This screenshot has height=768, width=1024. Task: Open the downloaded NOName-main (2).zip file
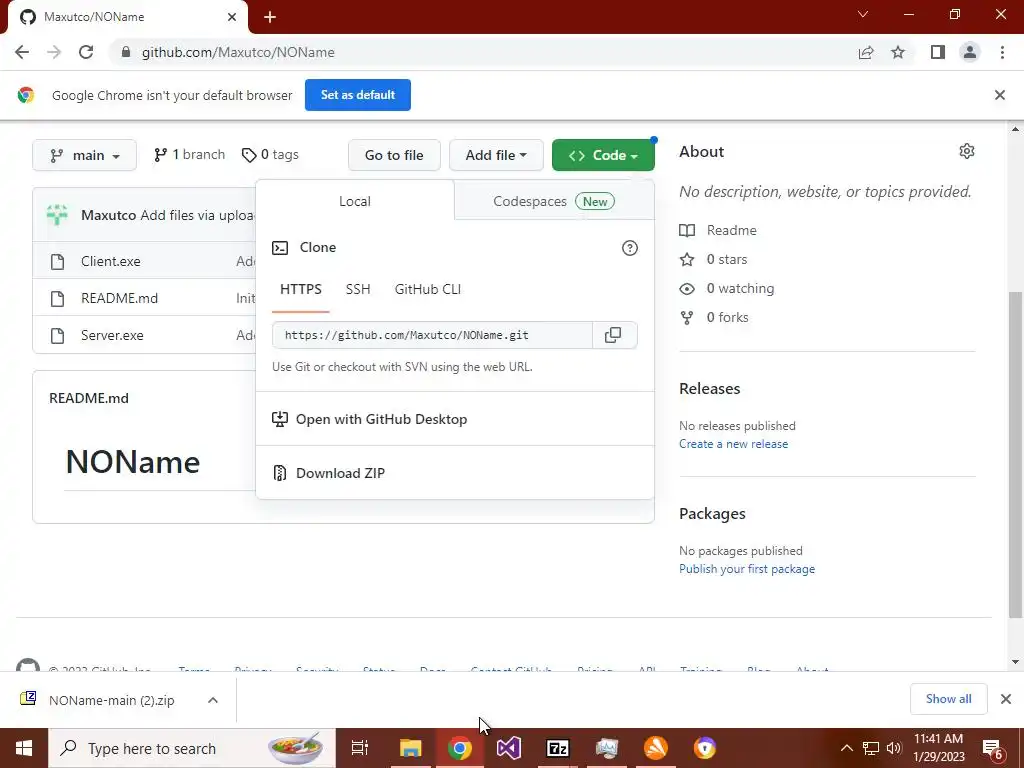(111, 700)
